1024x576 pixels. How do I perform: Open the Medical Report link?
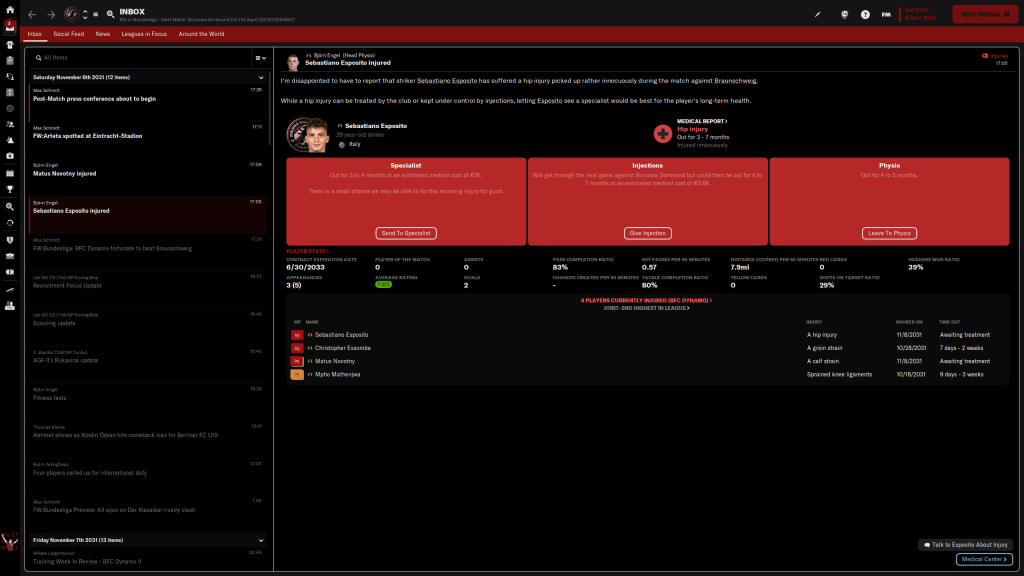(x=702, y=121)
